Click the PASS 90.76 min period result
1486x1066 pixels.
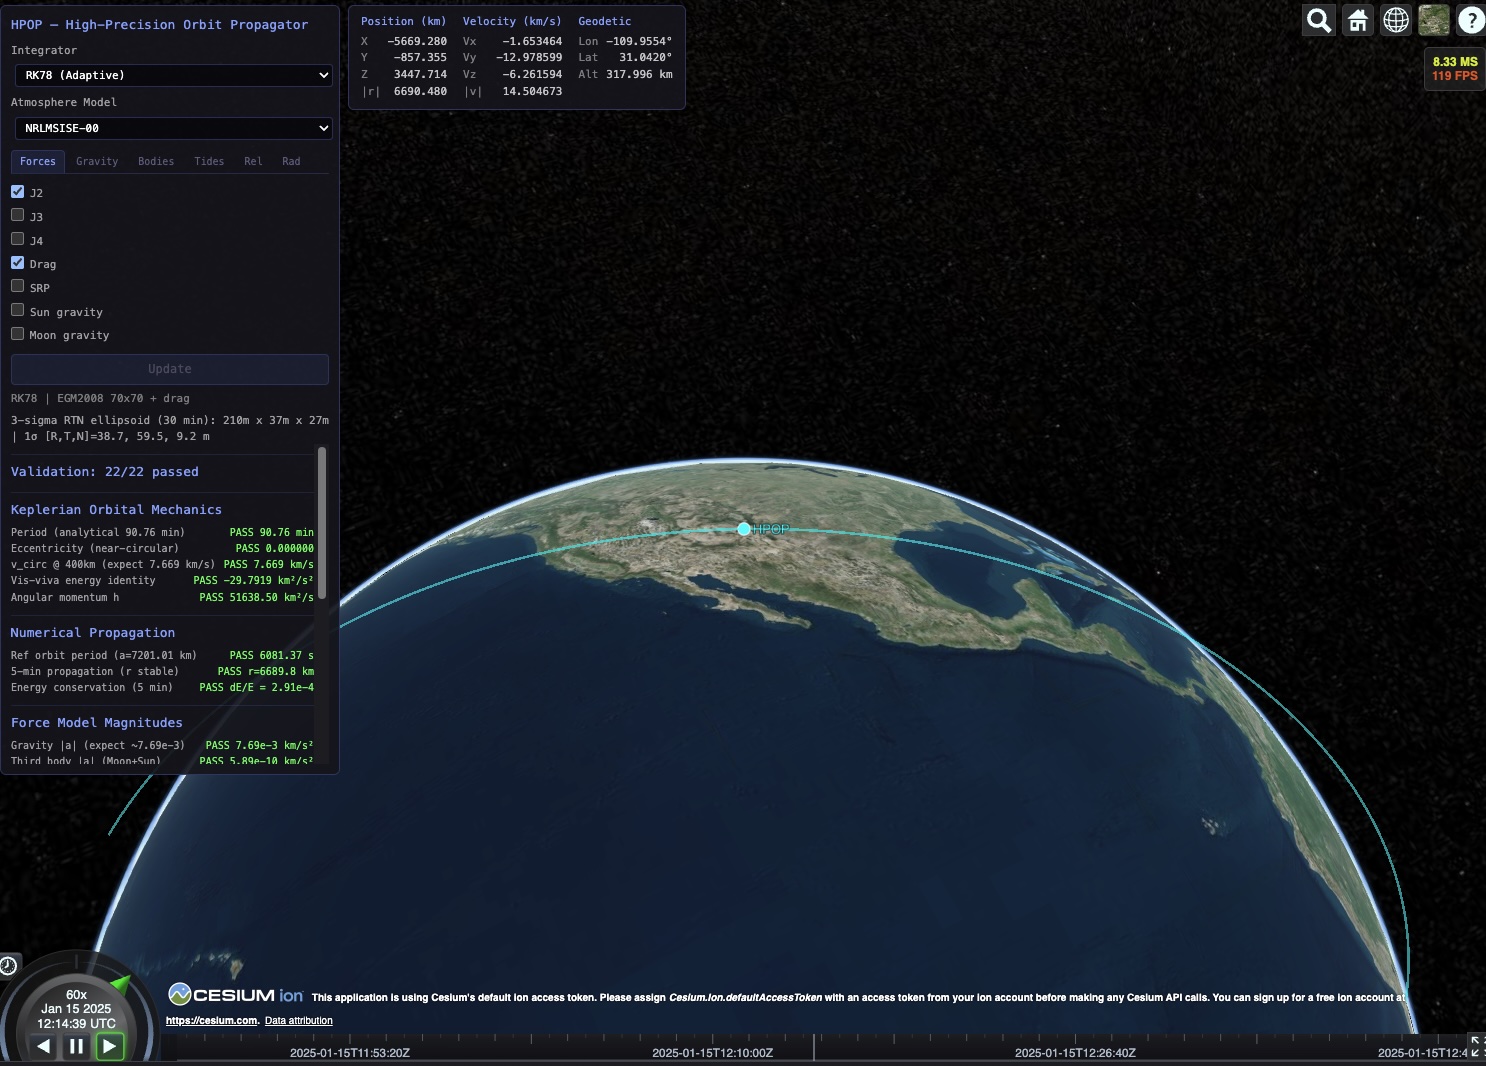272,533
